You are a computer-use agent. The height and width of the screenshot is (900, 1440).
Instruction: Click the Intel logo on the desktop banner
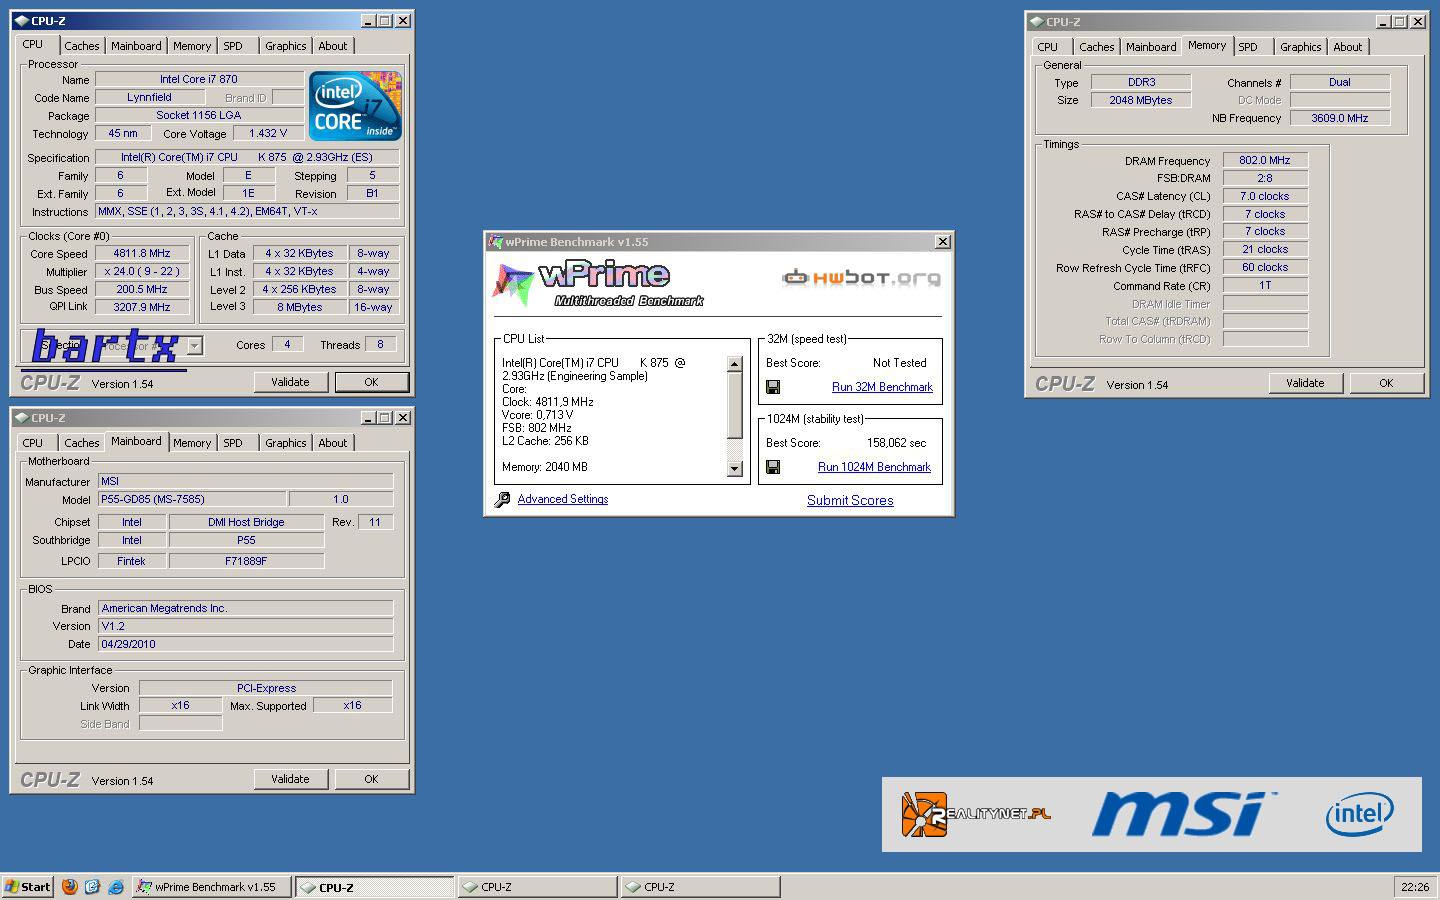pos(1359,814)
